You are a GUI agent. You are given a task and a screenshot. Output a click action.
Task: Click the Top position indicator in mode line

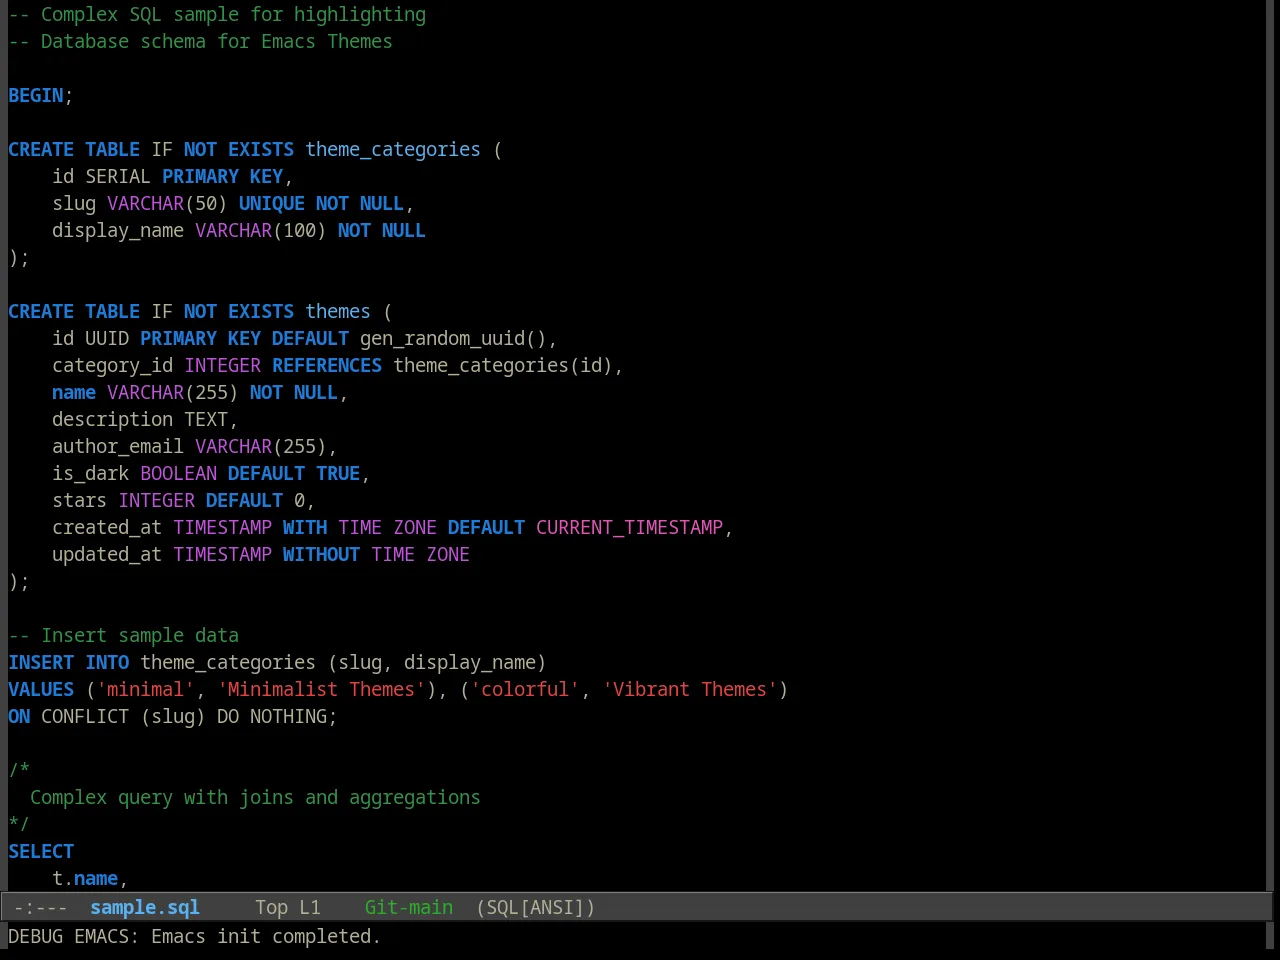tap(271, 907)
